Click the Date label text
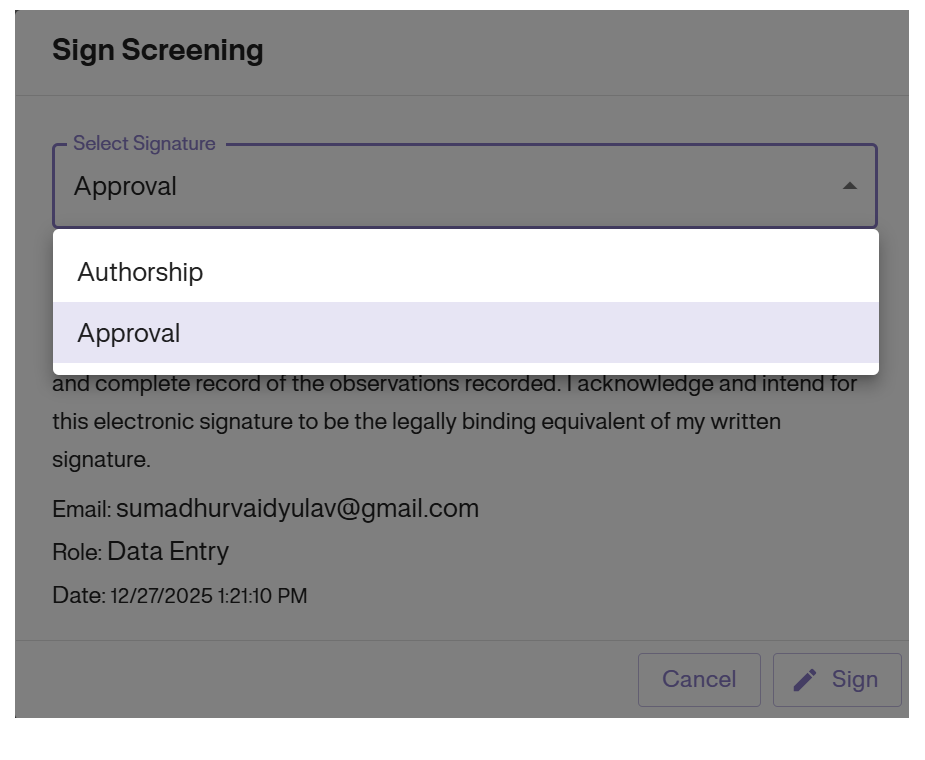Screen dimensions: 925x760 click(x=78, y=597)
